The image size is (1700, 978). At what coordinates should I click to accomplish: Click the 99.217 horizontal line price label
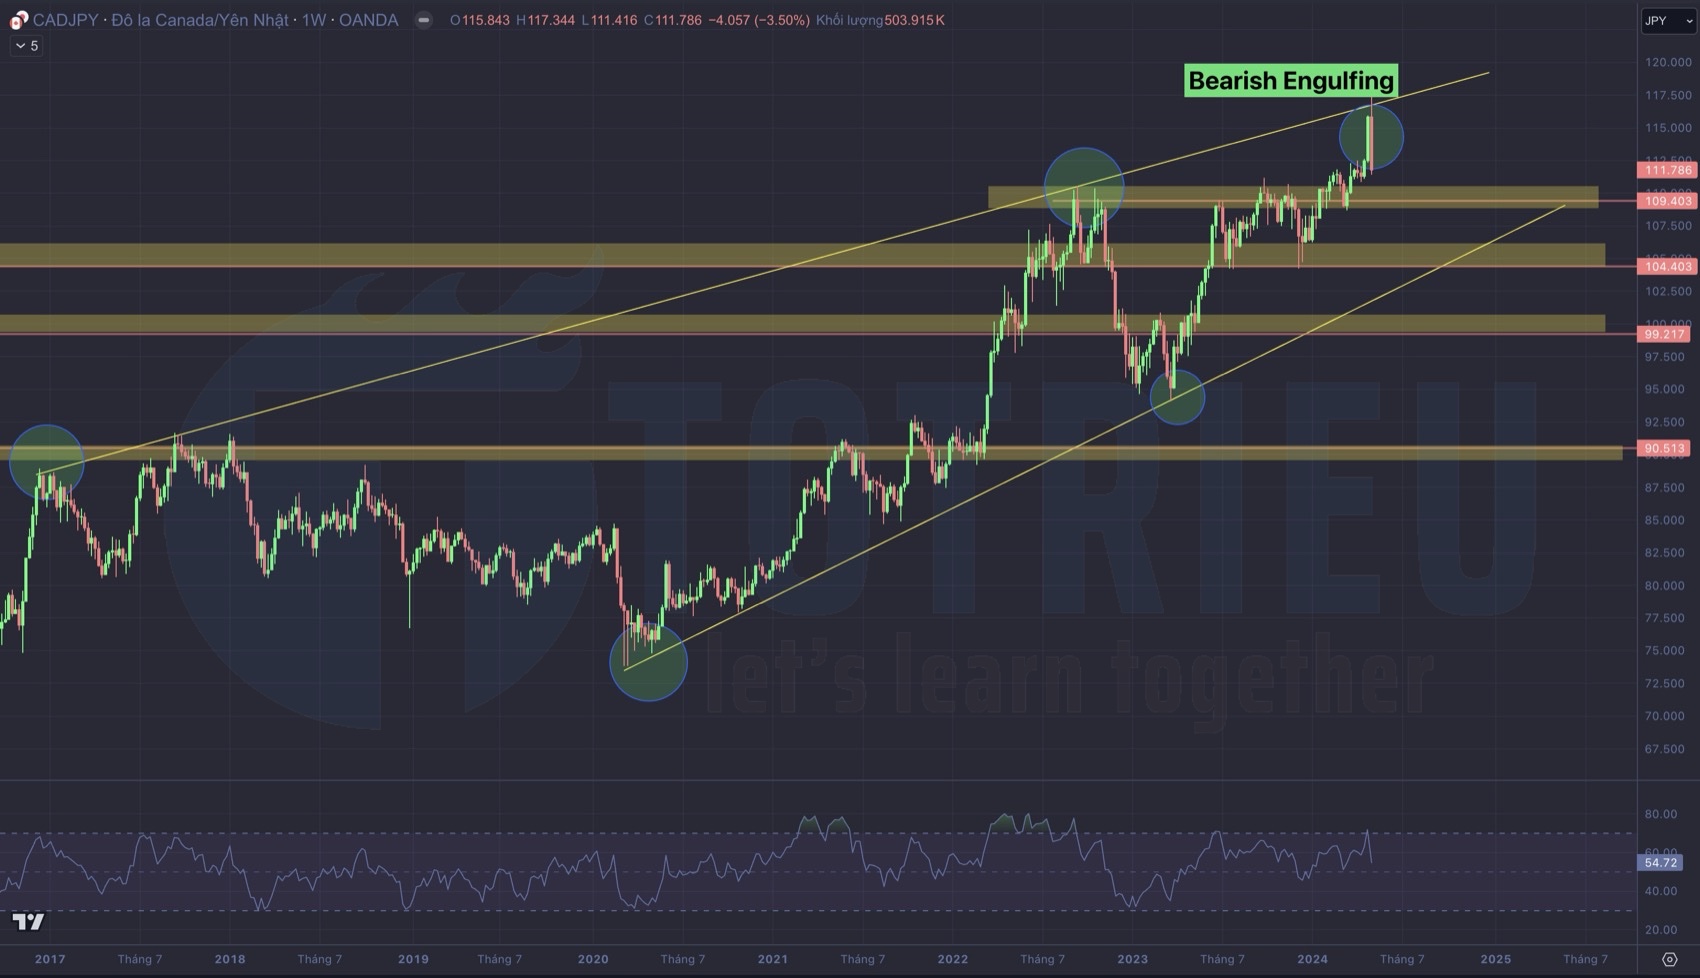[x=1664, y=334]
